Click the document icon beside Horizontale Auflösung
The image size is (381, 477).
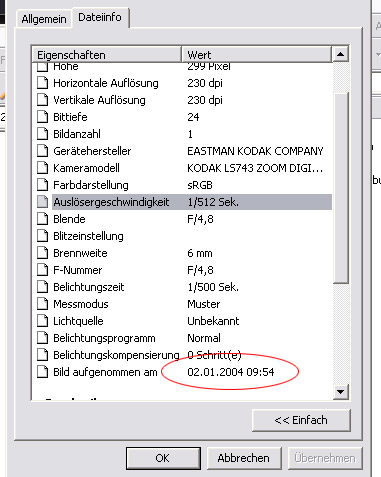(x=42, y=83)
